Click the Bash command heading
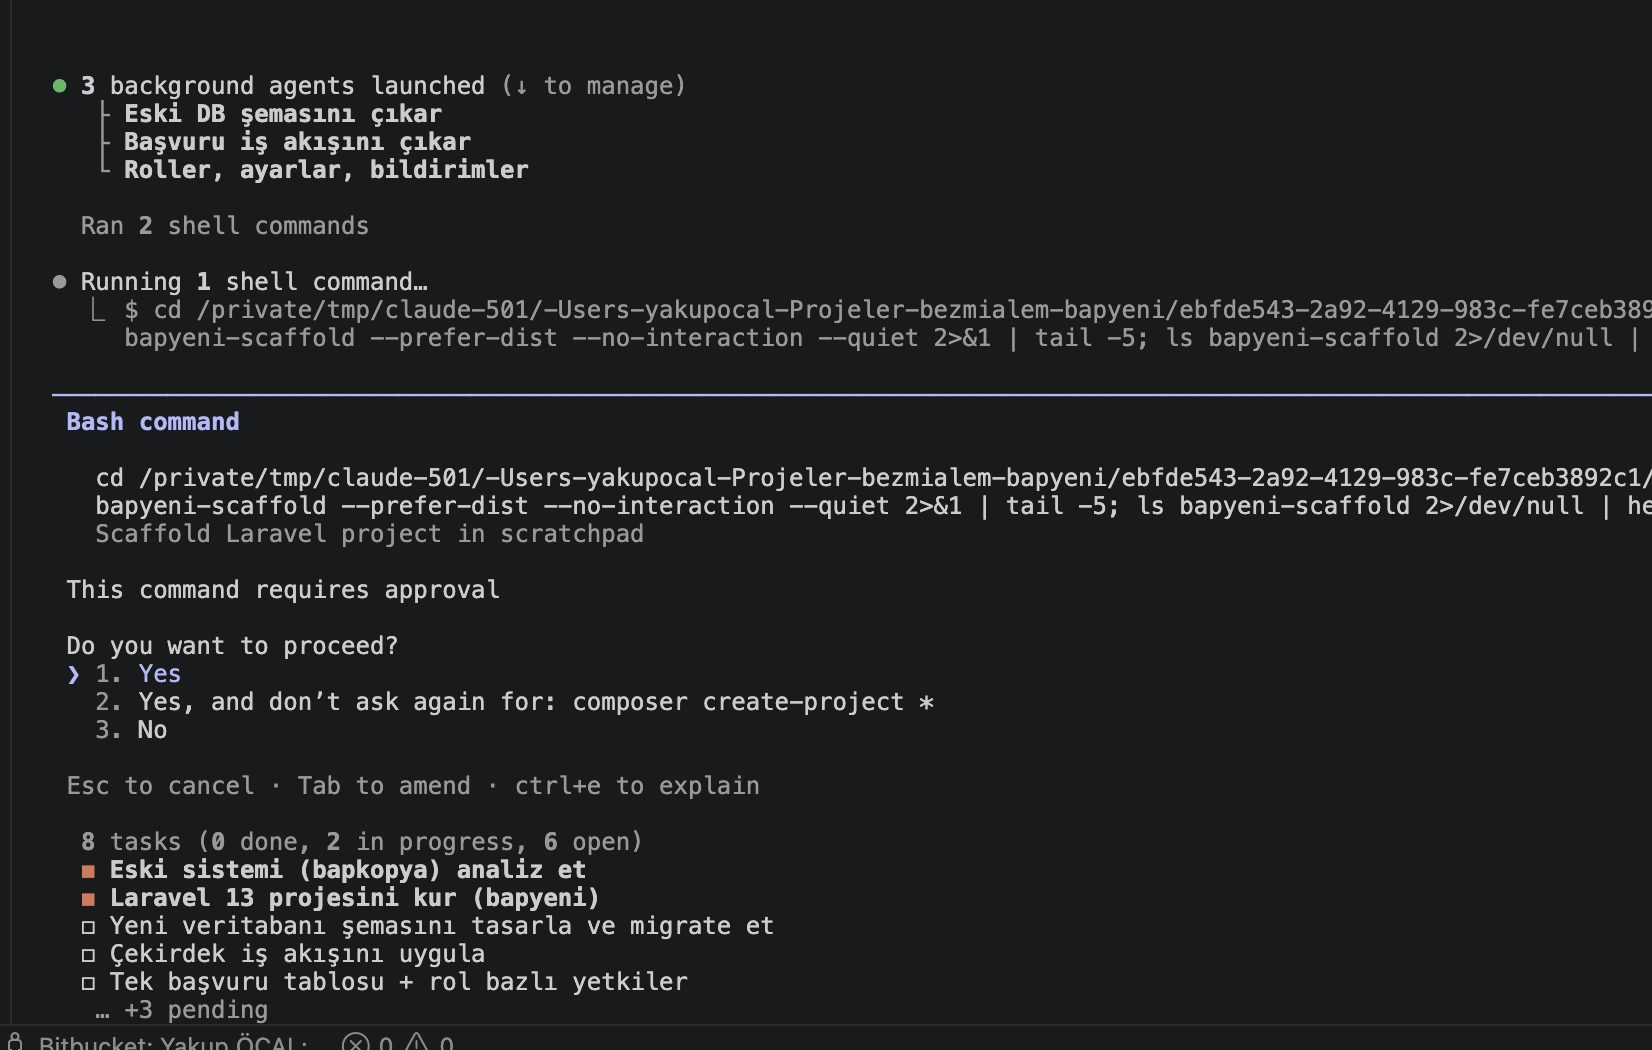1652x1050 pixels. point(153,422)
